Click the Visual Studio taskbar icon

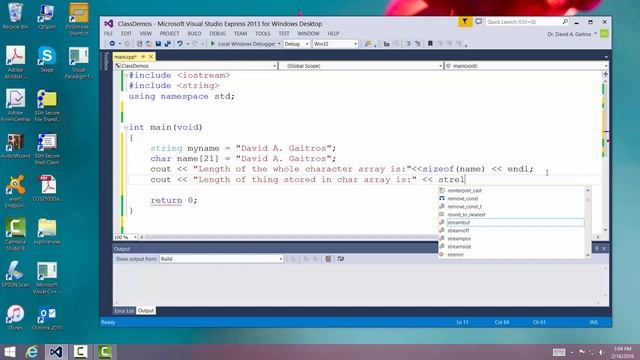56,351
